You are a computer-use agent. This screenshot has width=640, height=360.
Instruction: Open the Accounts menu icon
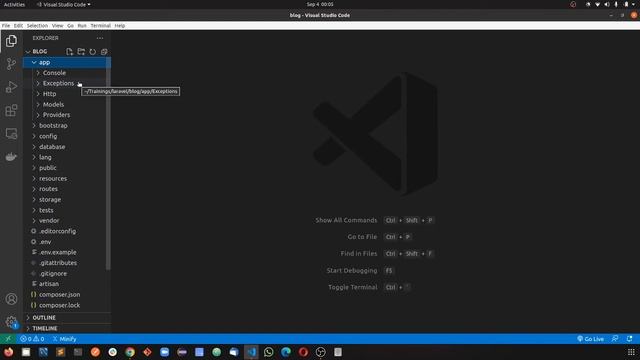(x=11, y=299)
